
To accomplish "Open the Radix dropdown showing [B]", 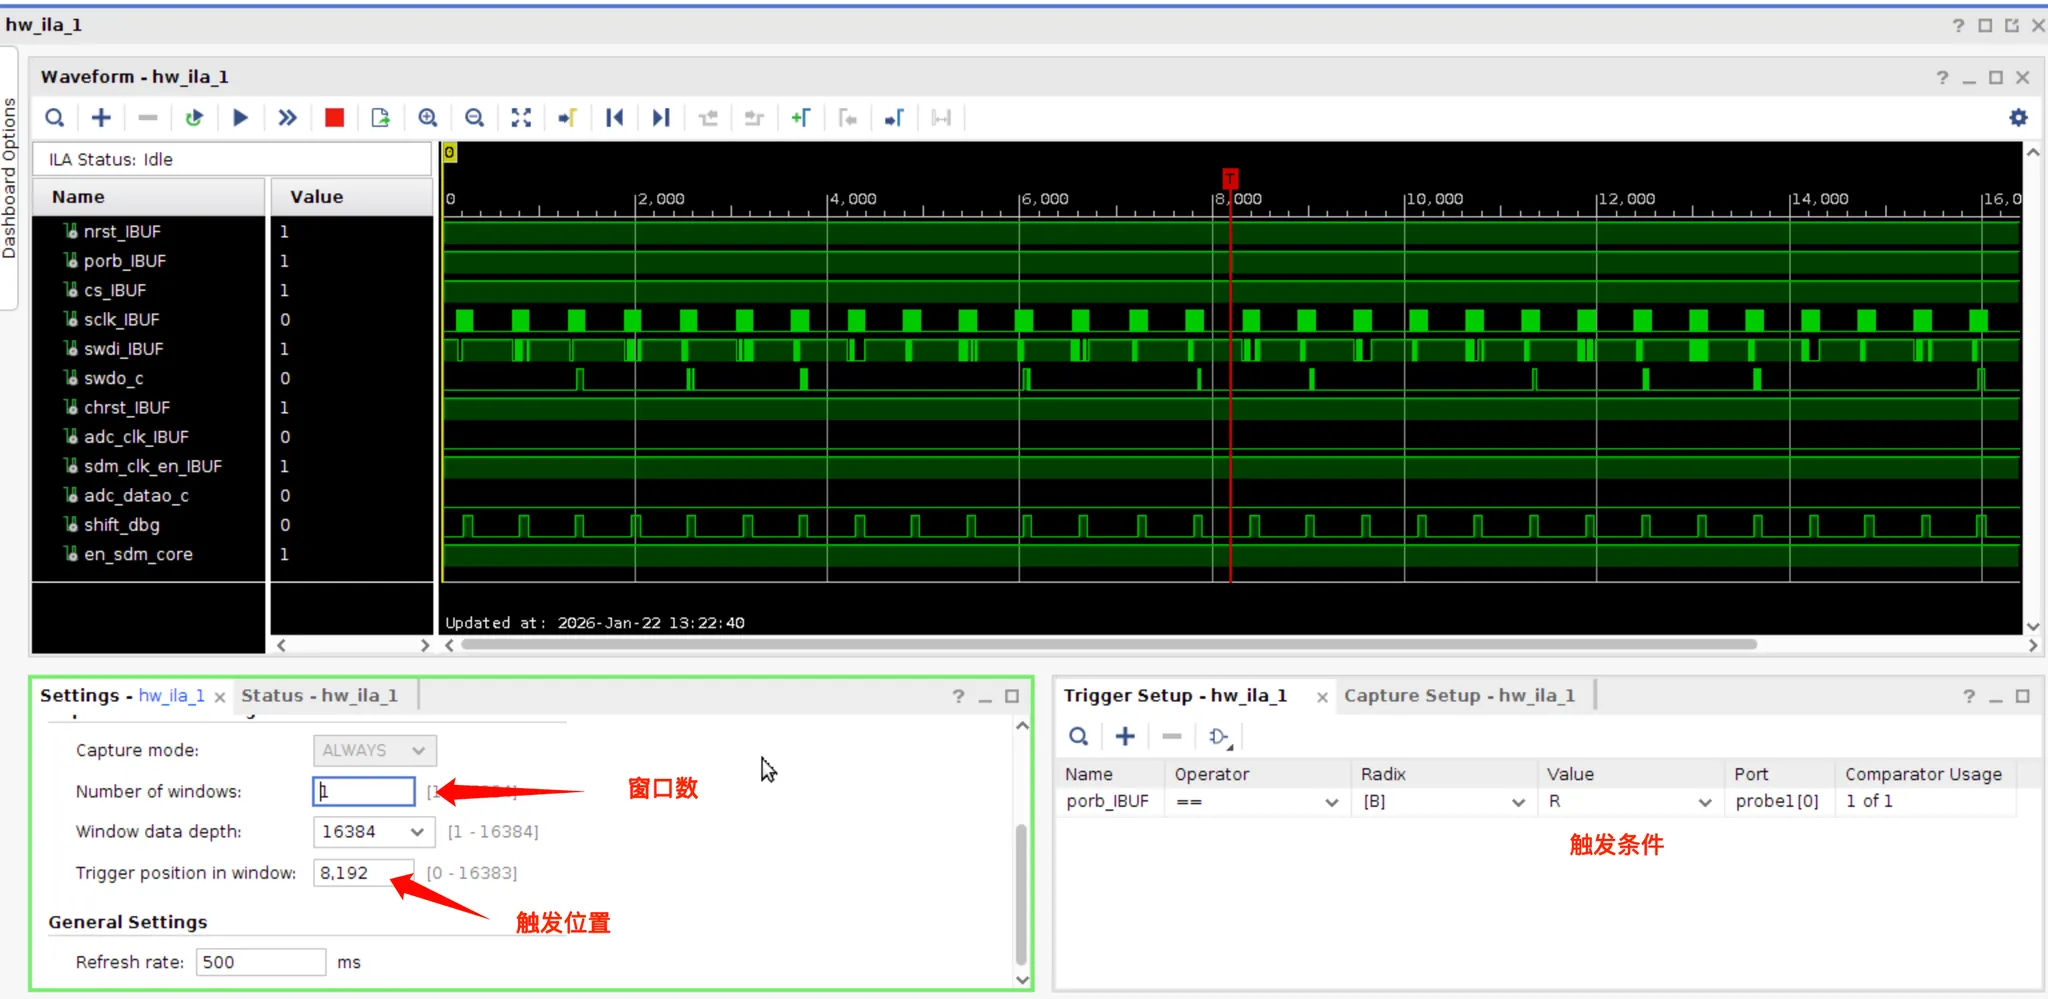I will pyautogui.click(x=1518, y=802).
